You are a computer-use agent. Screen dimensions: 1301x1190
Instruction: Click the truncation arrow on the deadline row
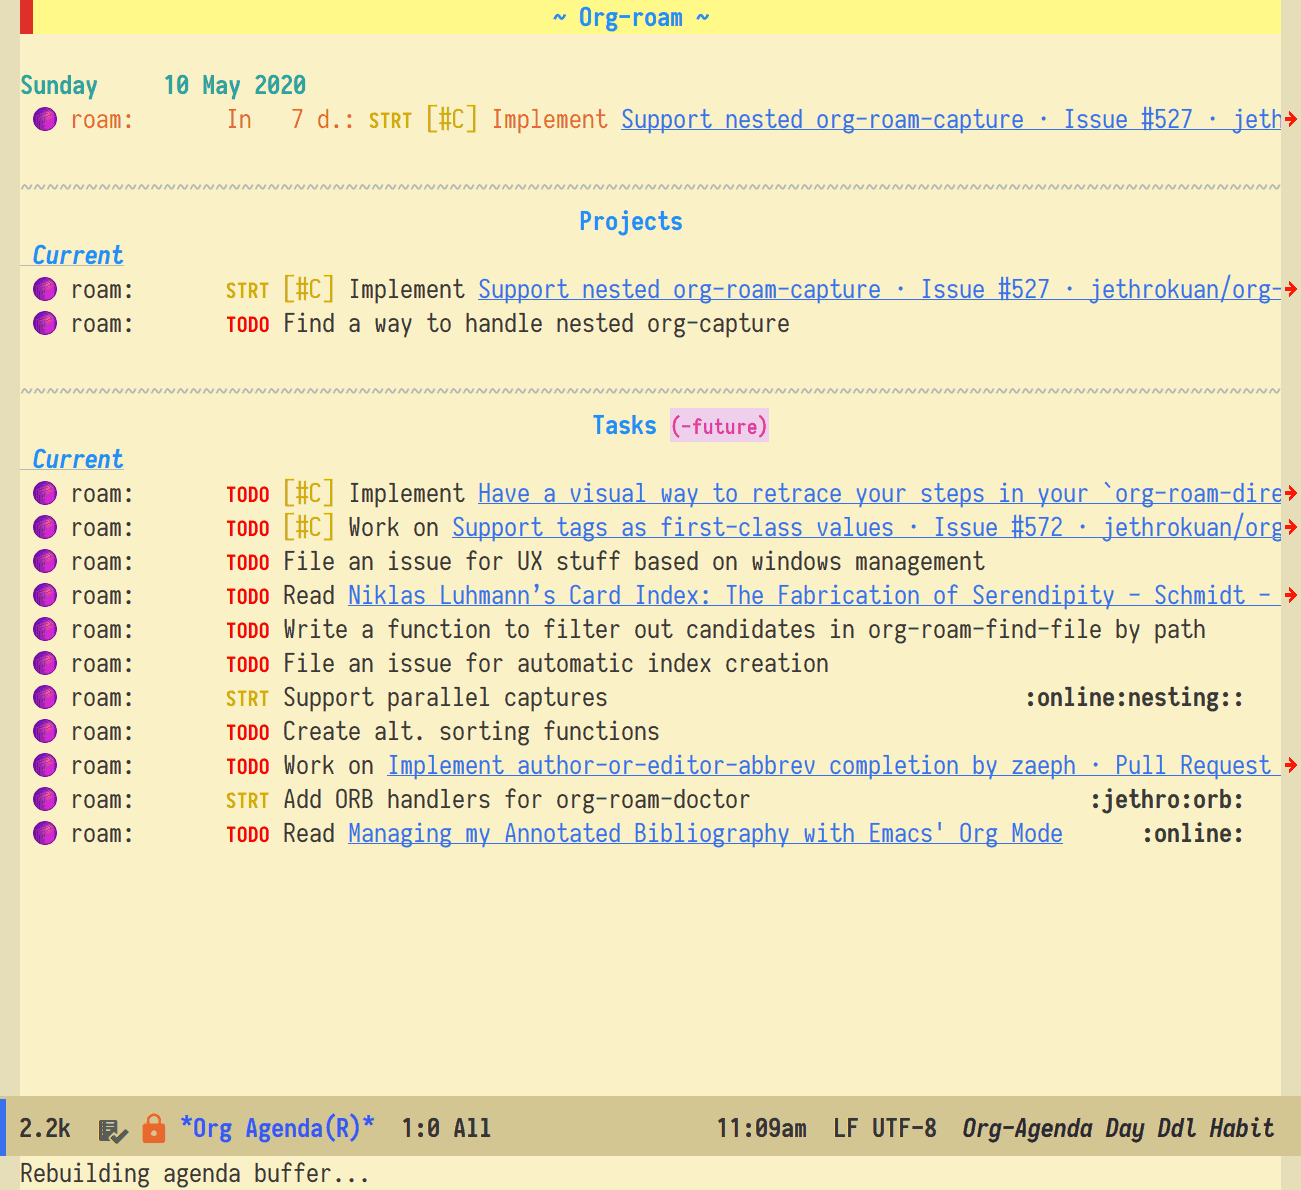click(x=1291, y=120)
